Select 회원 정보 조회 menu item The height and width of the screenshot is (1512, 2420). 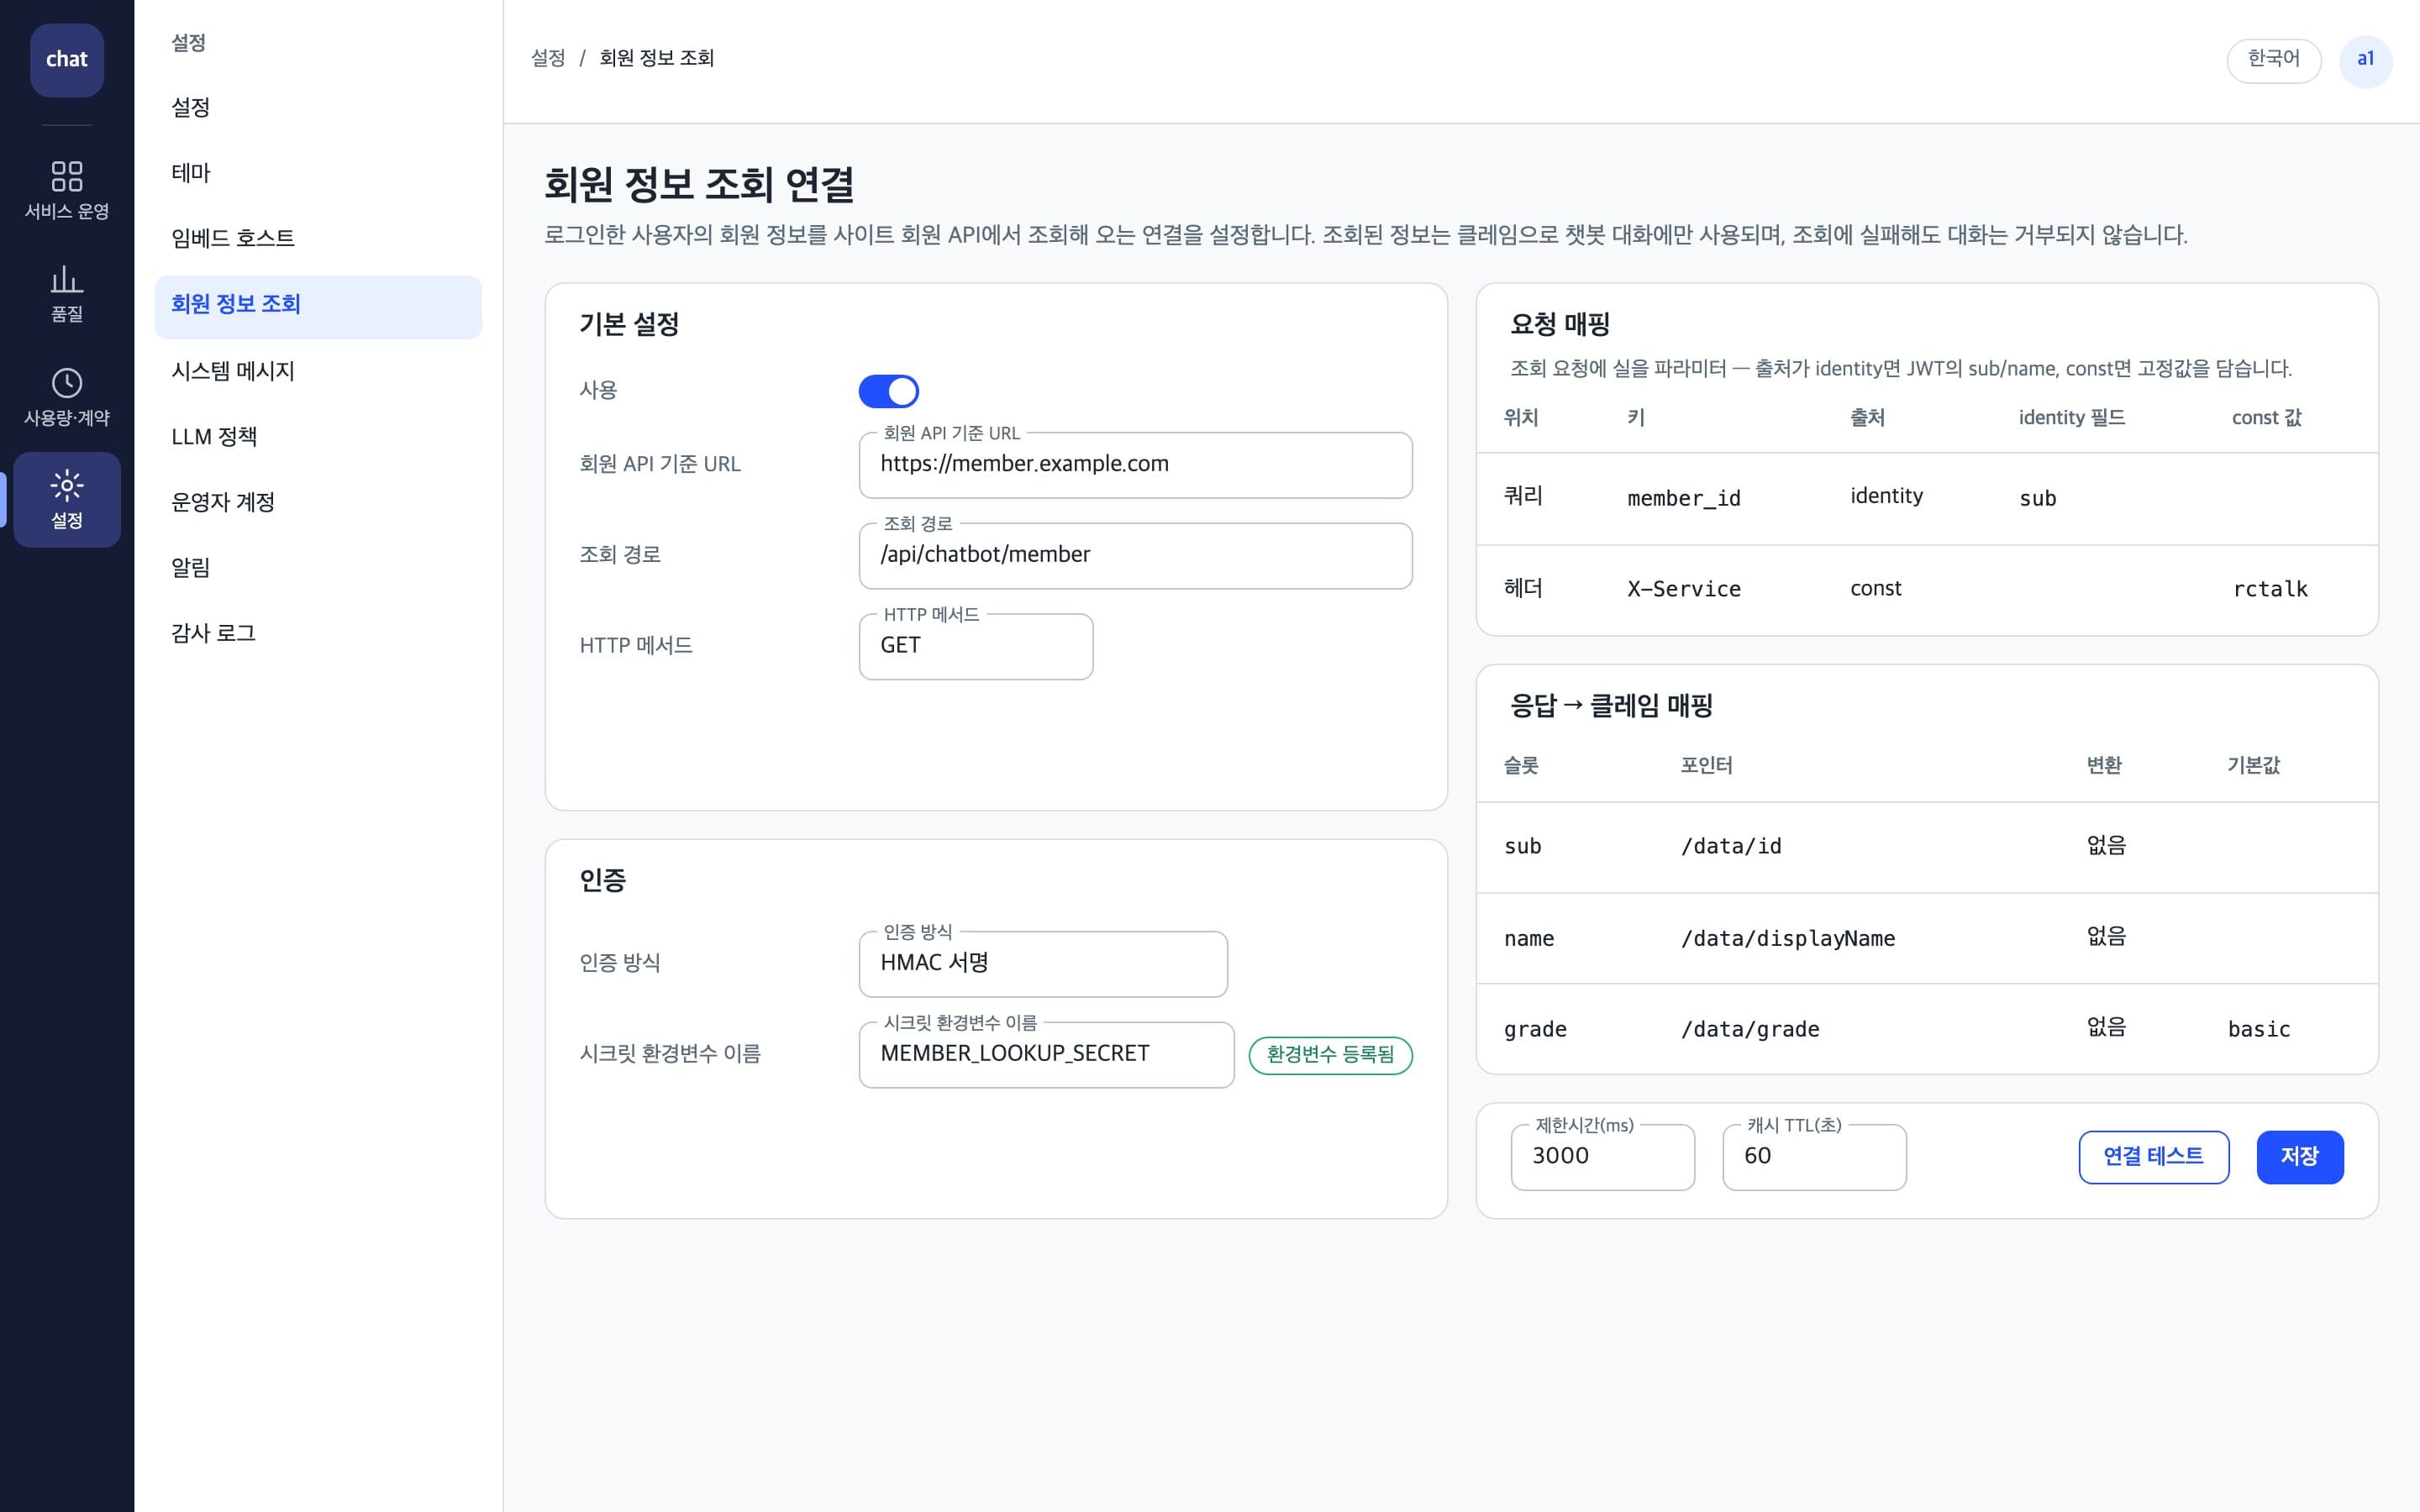(x=318, y=305)
